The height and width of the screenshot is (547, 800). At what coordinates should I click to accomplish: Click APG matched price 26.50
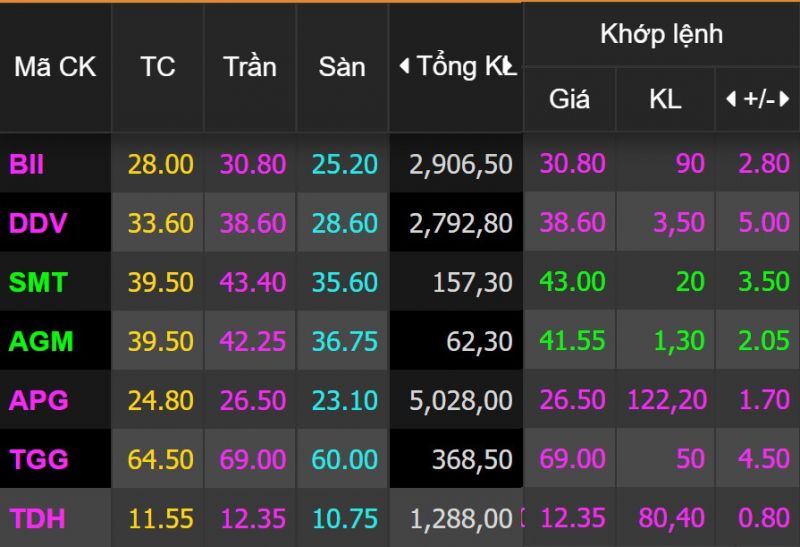click(x=572, y=400)
